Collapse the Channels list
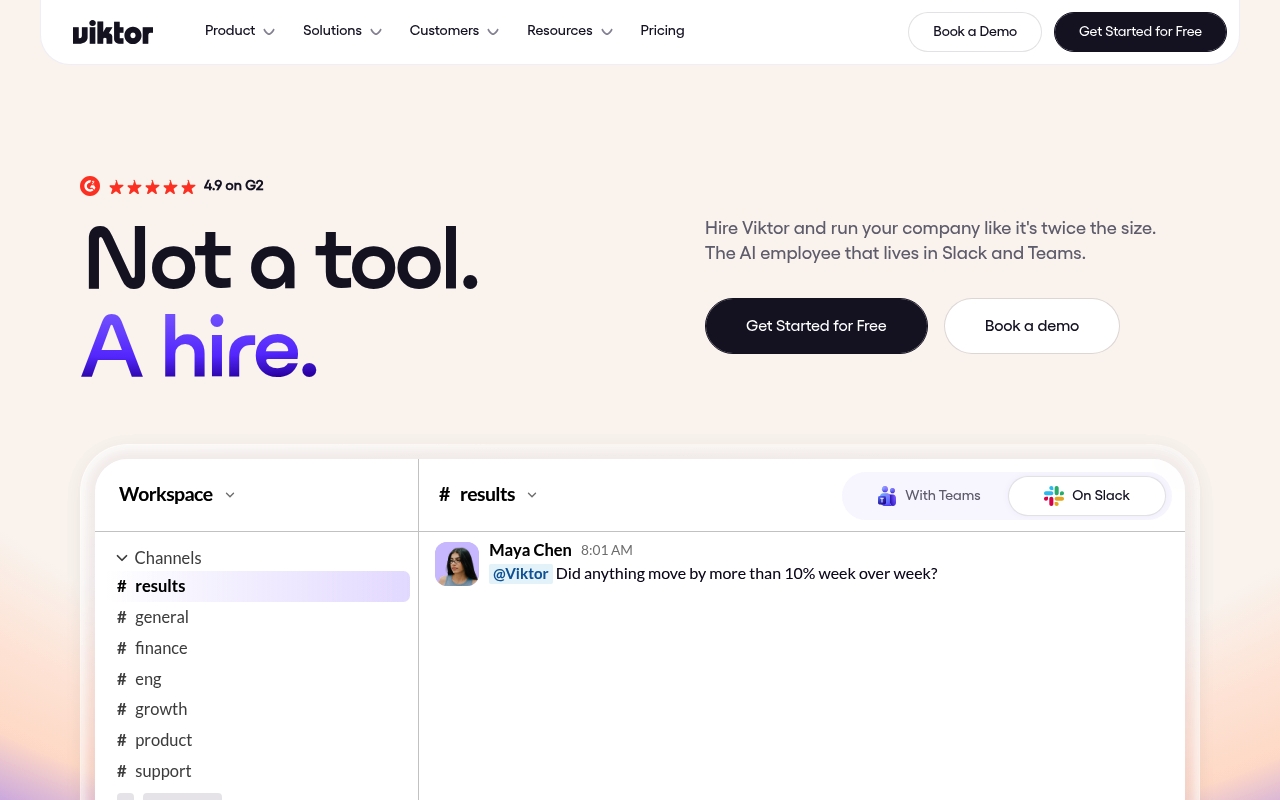Viewport: 1280px width, 800px height. [158, 558]
